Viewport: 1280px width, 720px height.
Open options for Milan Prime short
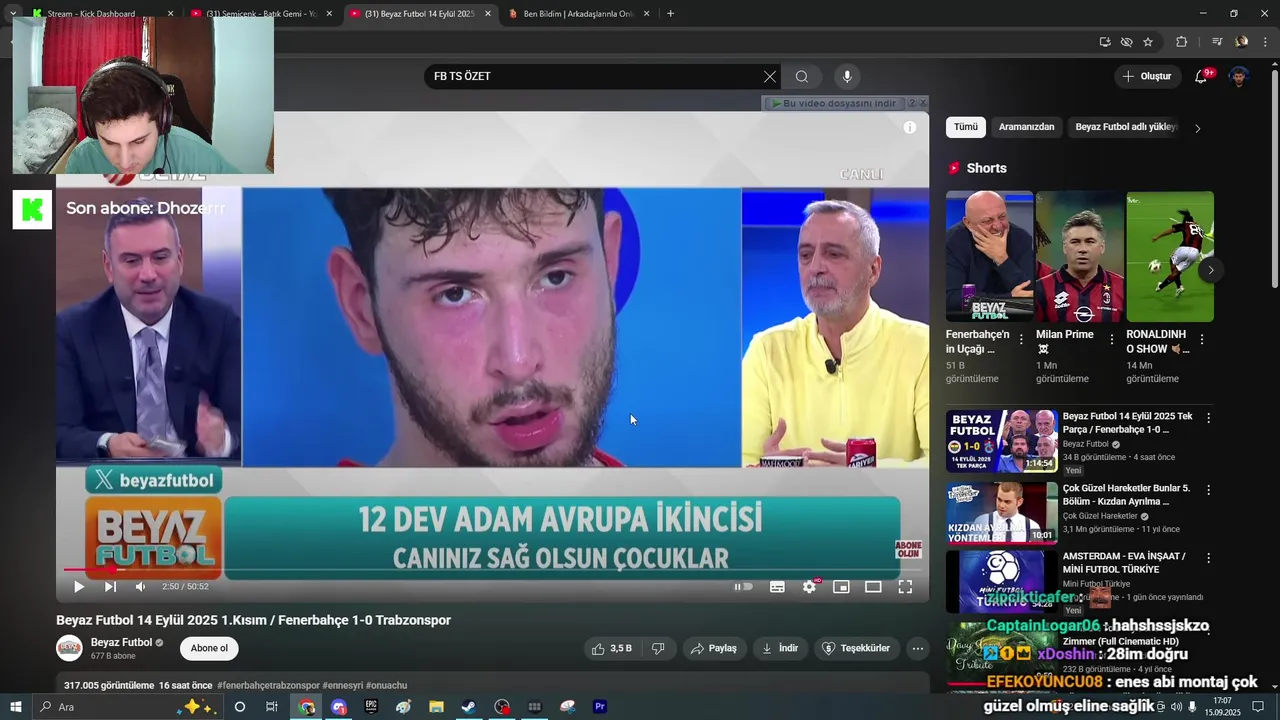point(1111,340)
